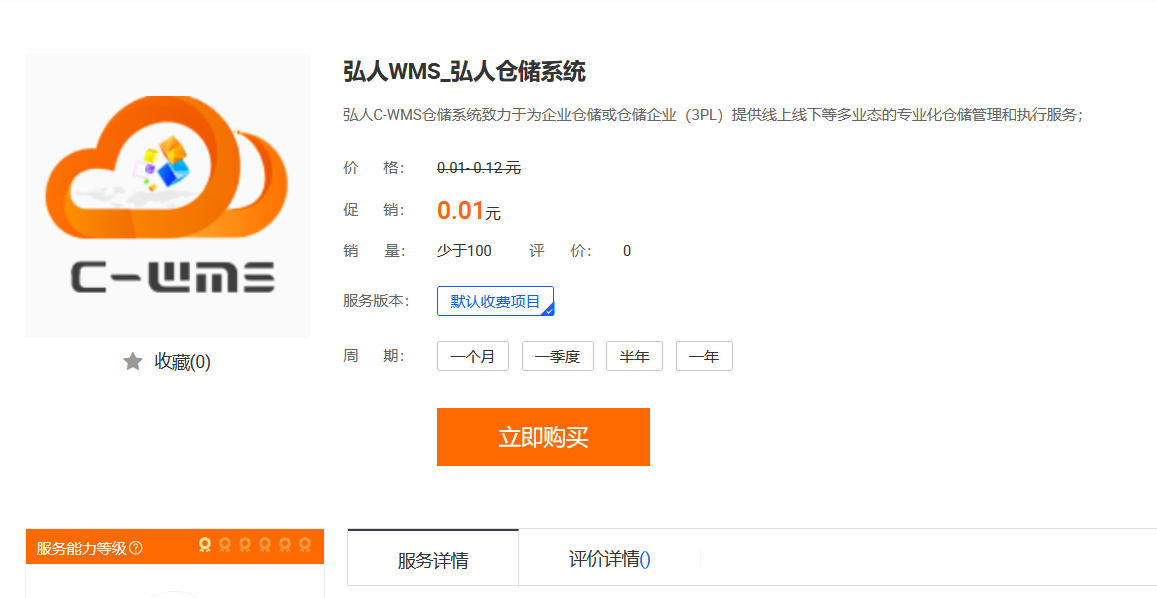Click the 少于100 sales volume text
The width and height of the screenshot is (1157, 598).
(464, 251)
